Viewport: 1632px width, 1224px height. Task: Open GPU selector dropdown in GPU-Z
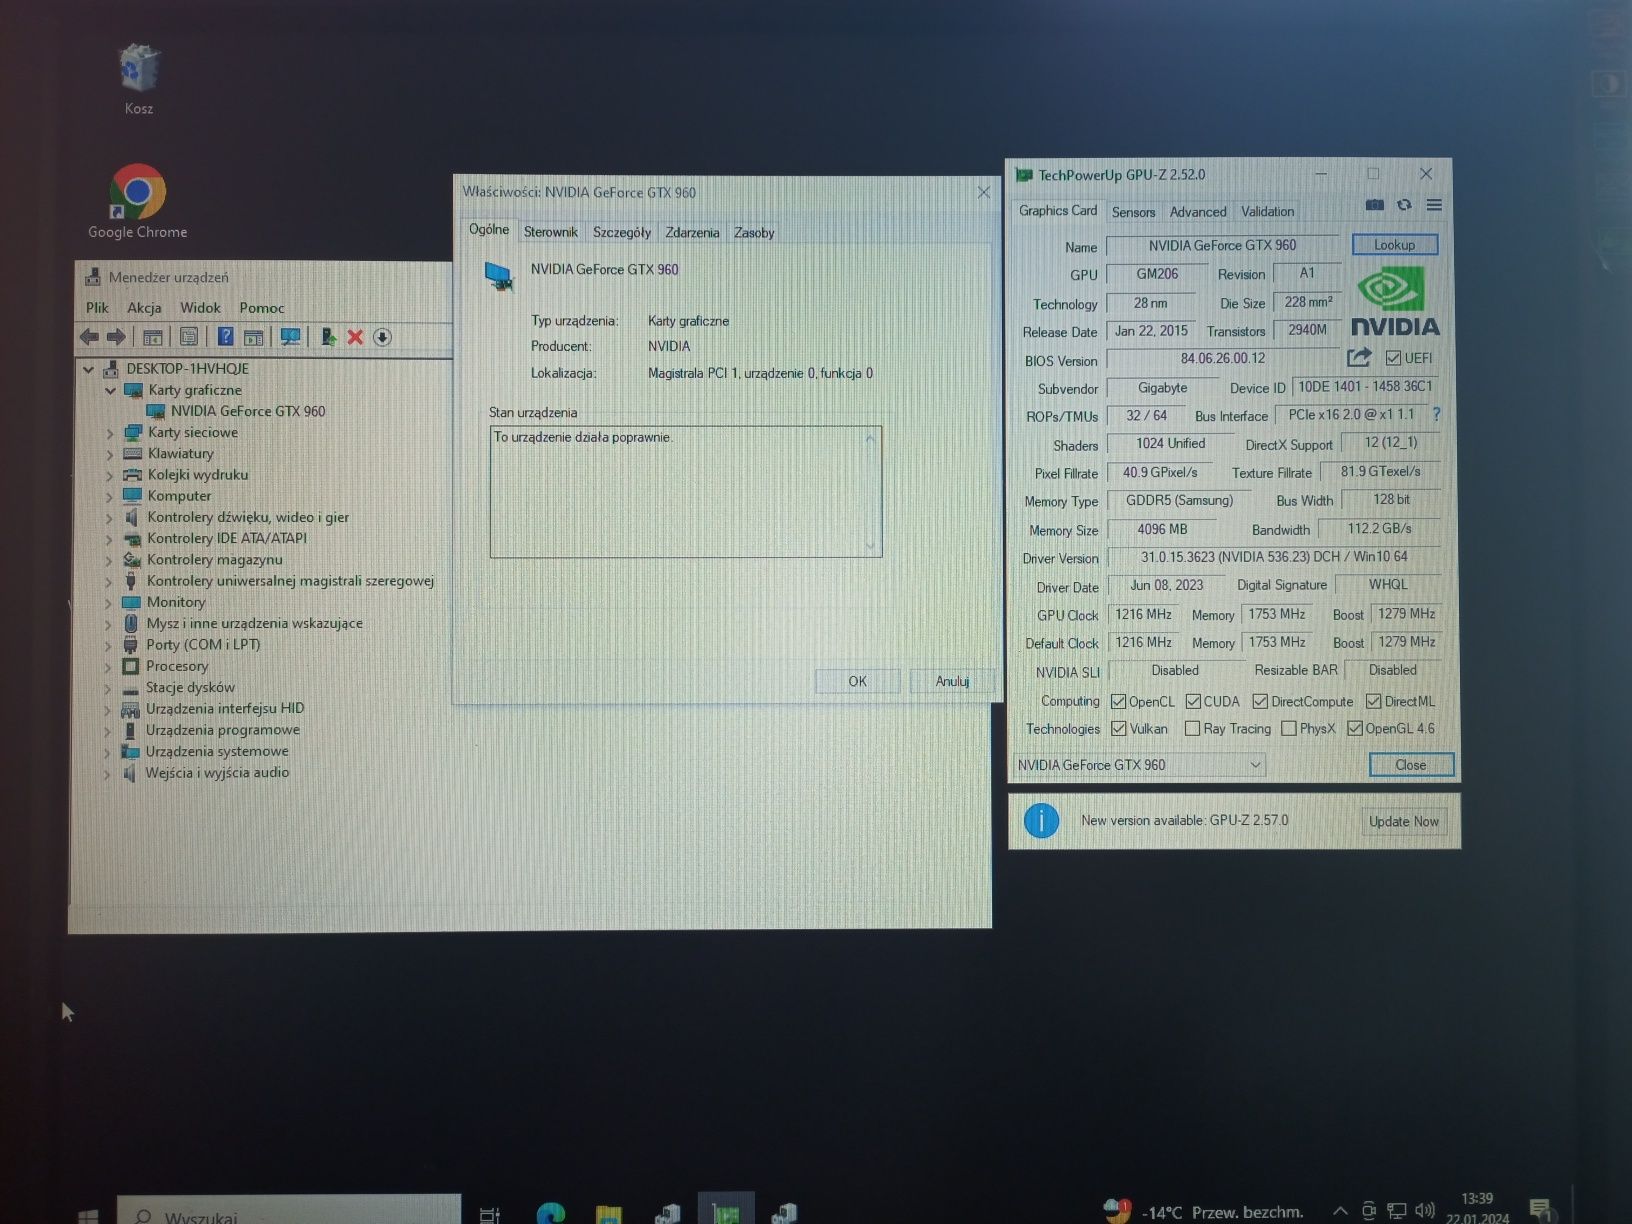click(x=1140, y=765)
